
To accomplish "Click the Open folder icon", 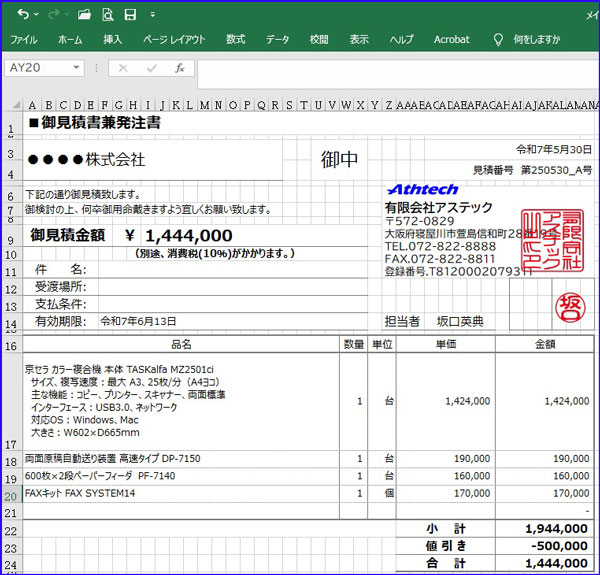I will [84, 14].
